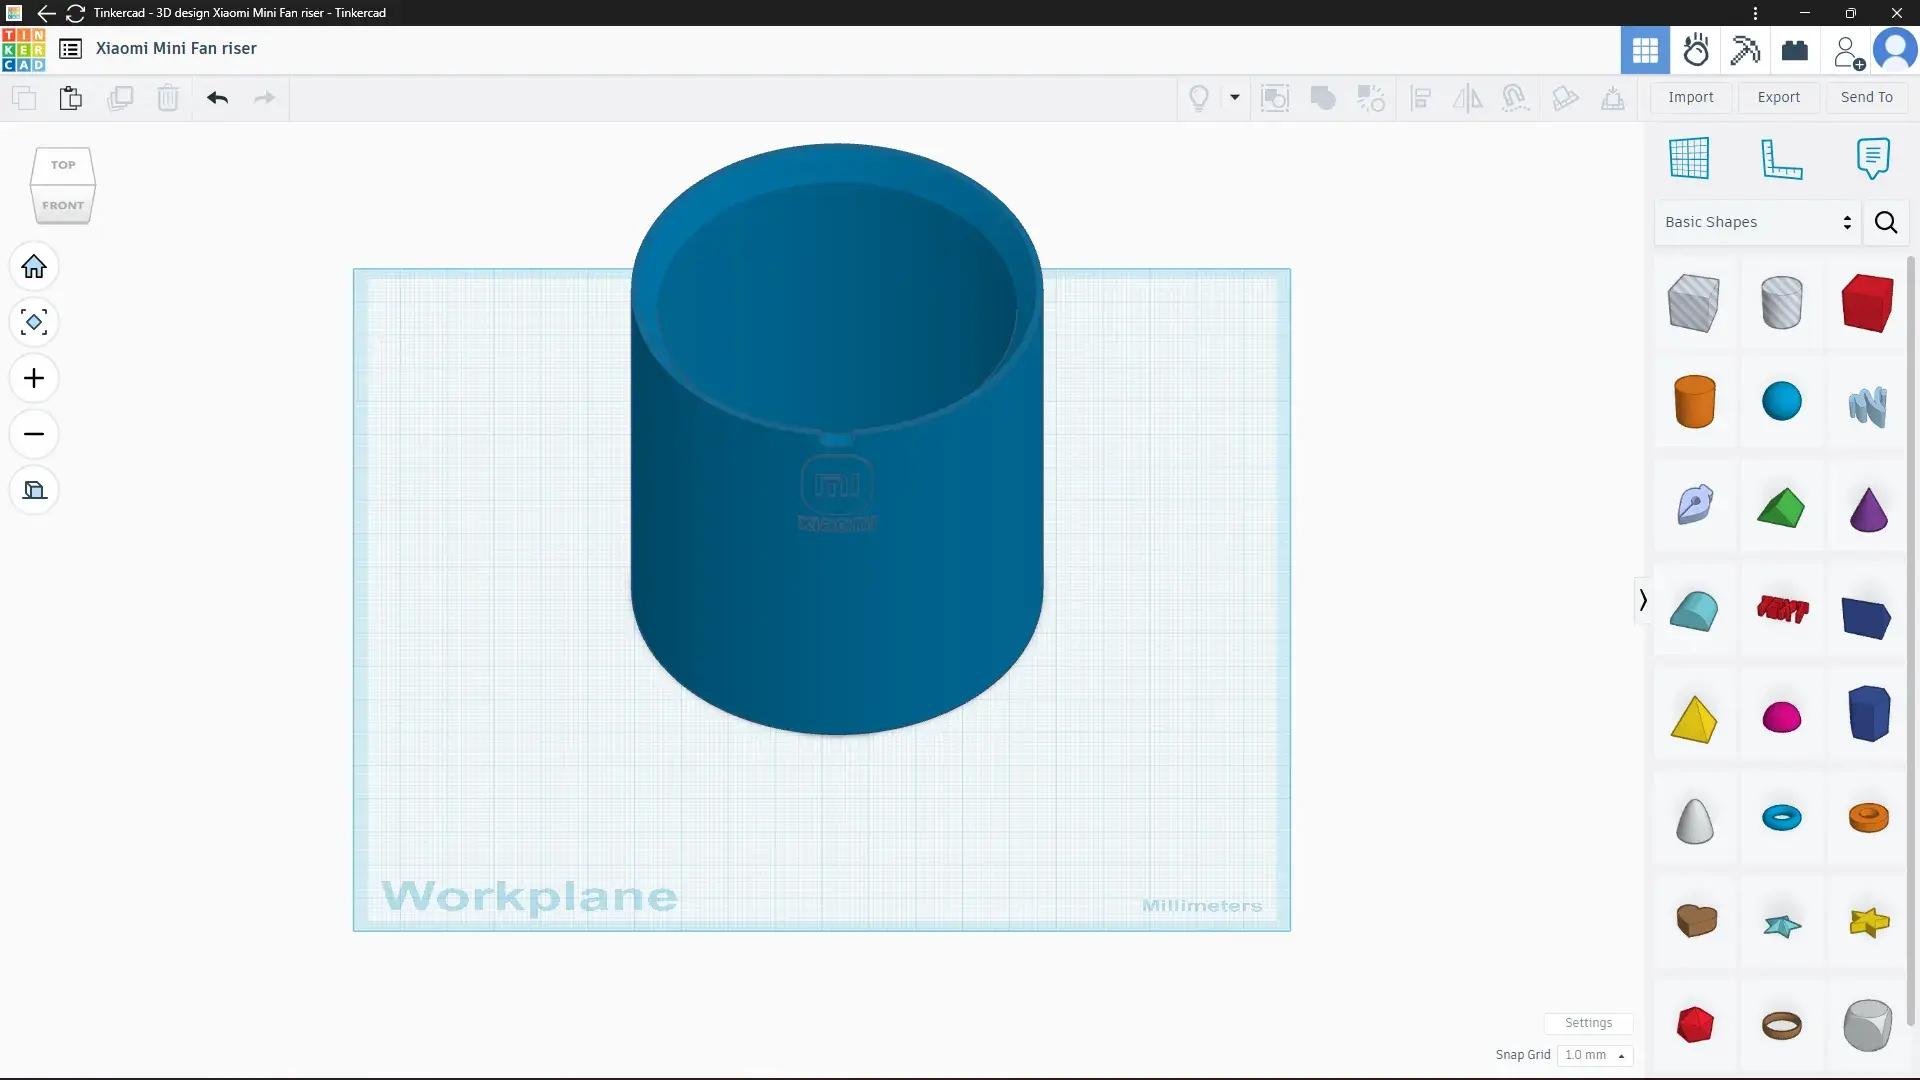Screen dimensions: 1920x1080
Task: Select the purple Cone shape
Action: [x=1868, y=508]
